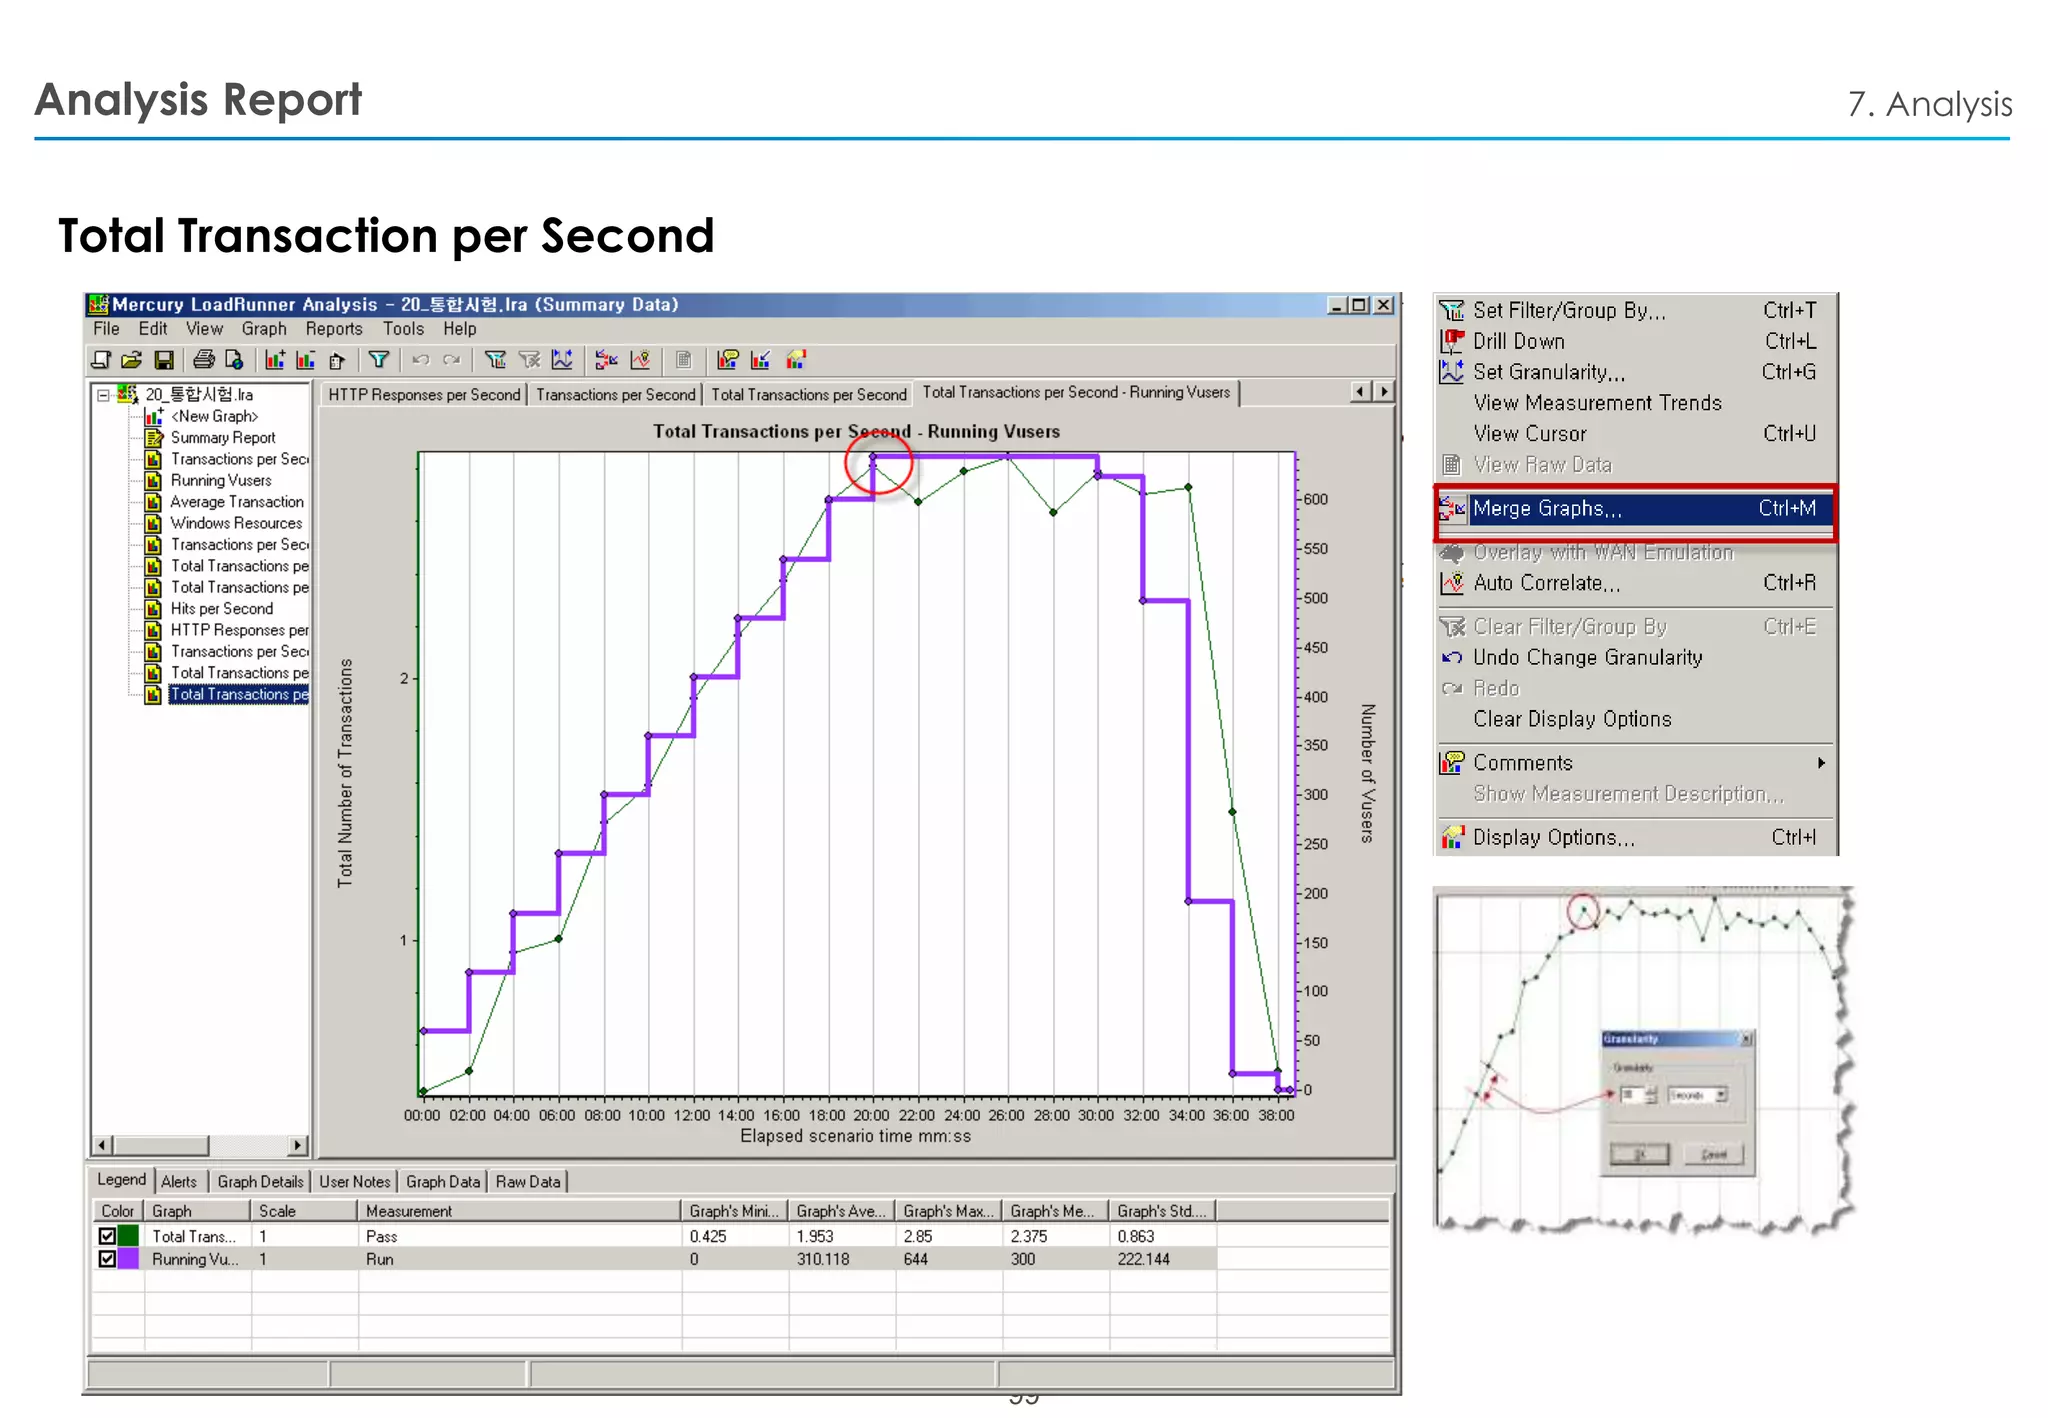Expand the Comments submenu arrow
Image resolution: width=2048 pixels, height=1418 pixels.
tap(1821, 763)
